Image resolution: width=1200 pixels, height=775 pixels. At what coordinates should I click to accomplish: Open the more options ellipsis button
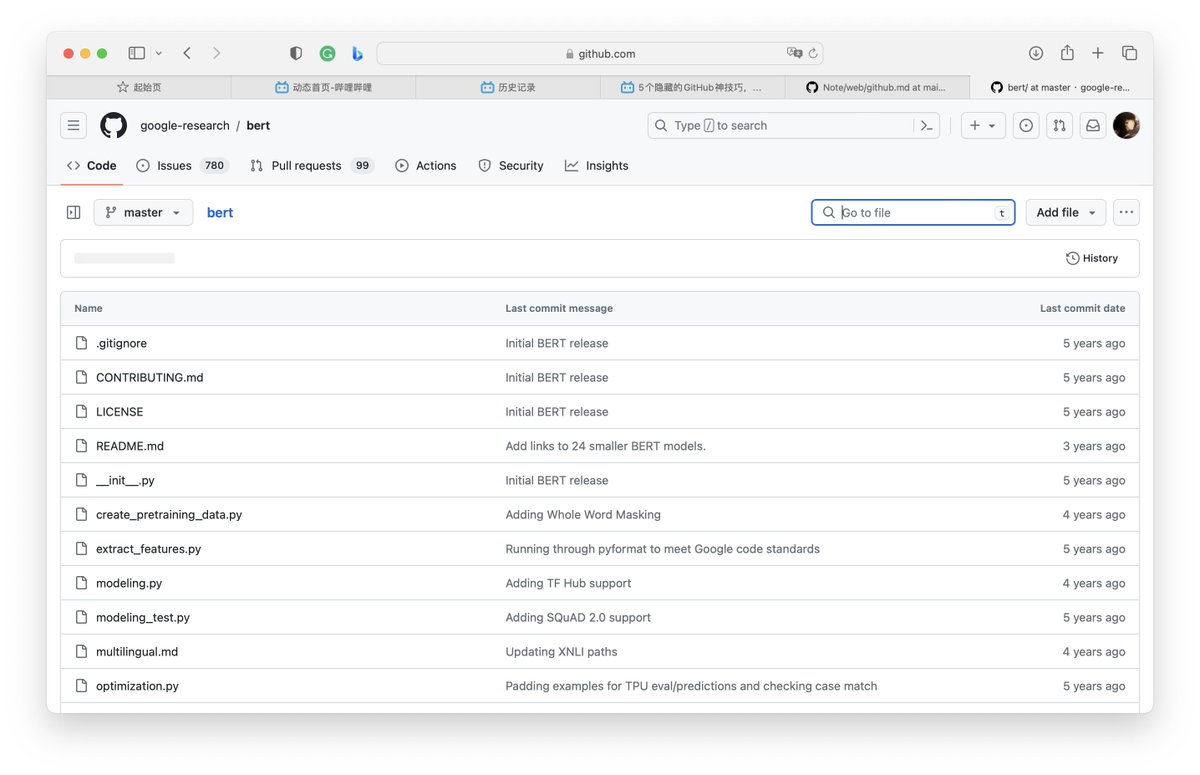coord(1126,213)
